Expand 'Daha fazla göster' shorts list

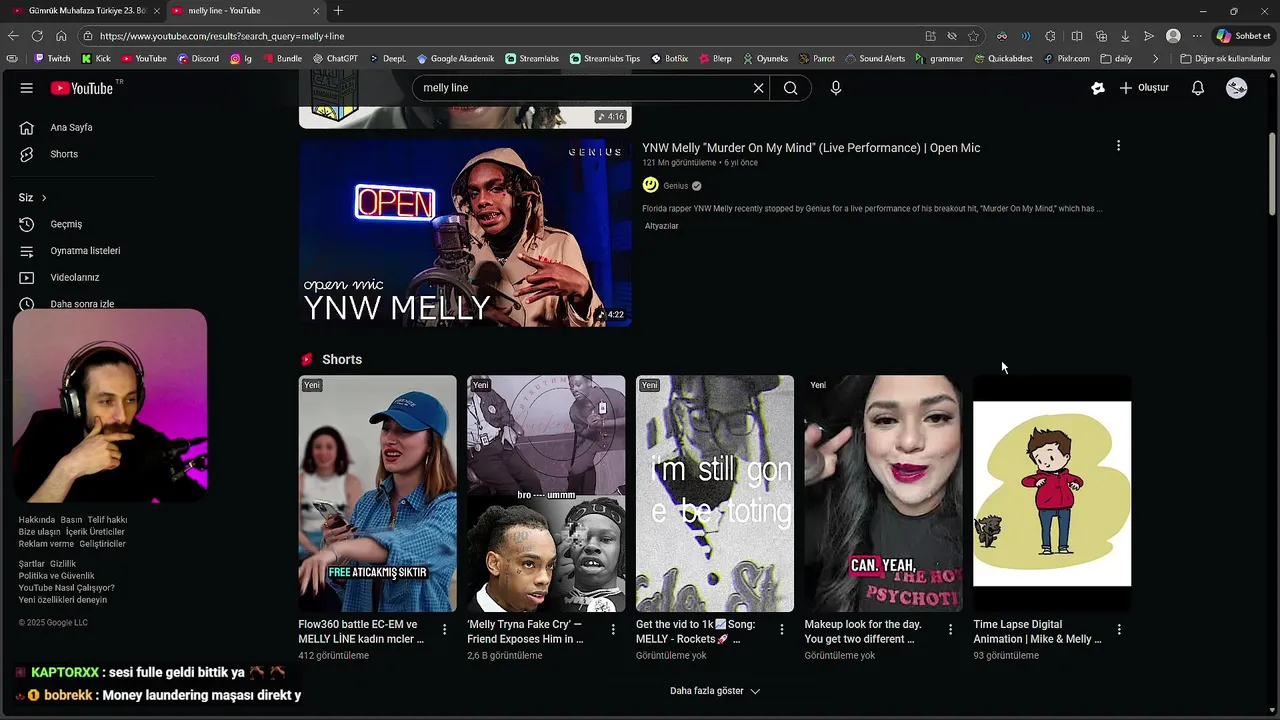(x=715, y=691)
